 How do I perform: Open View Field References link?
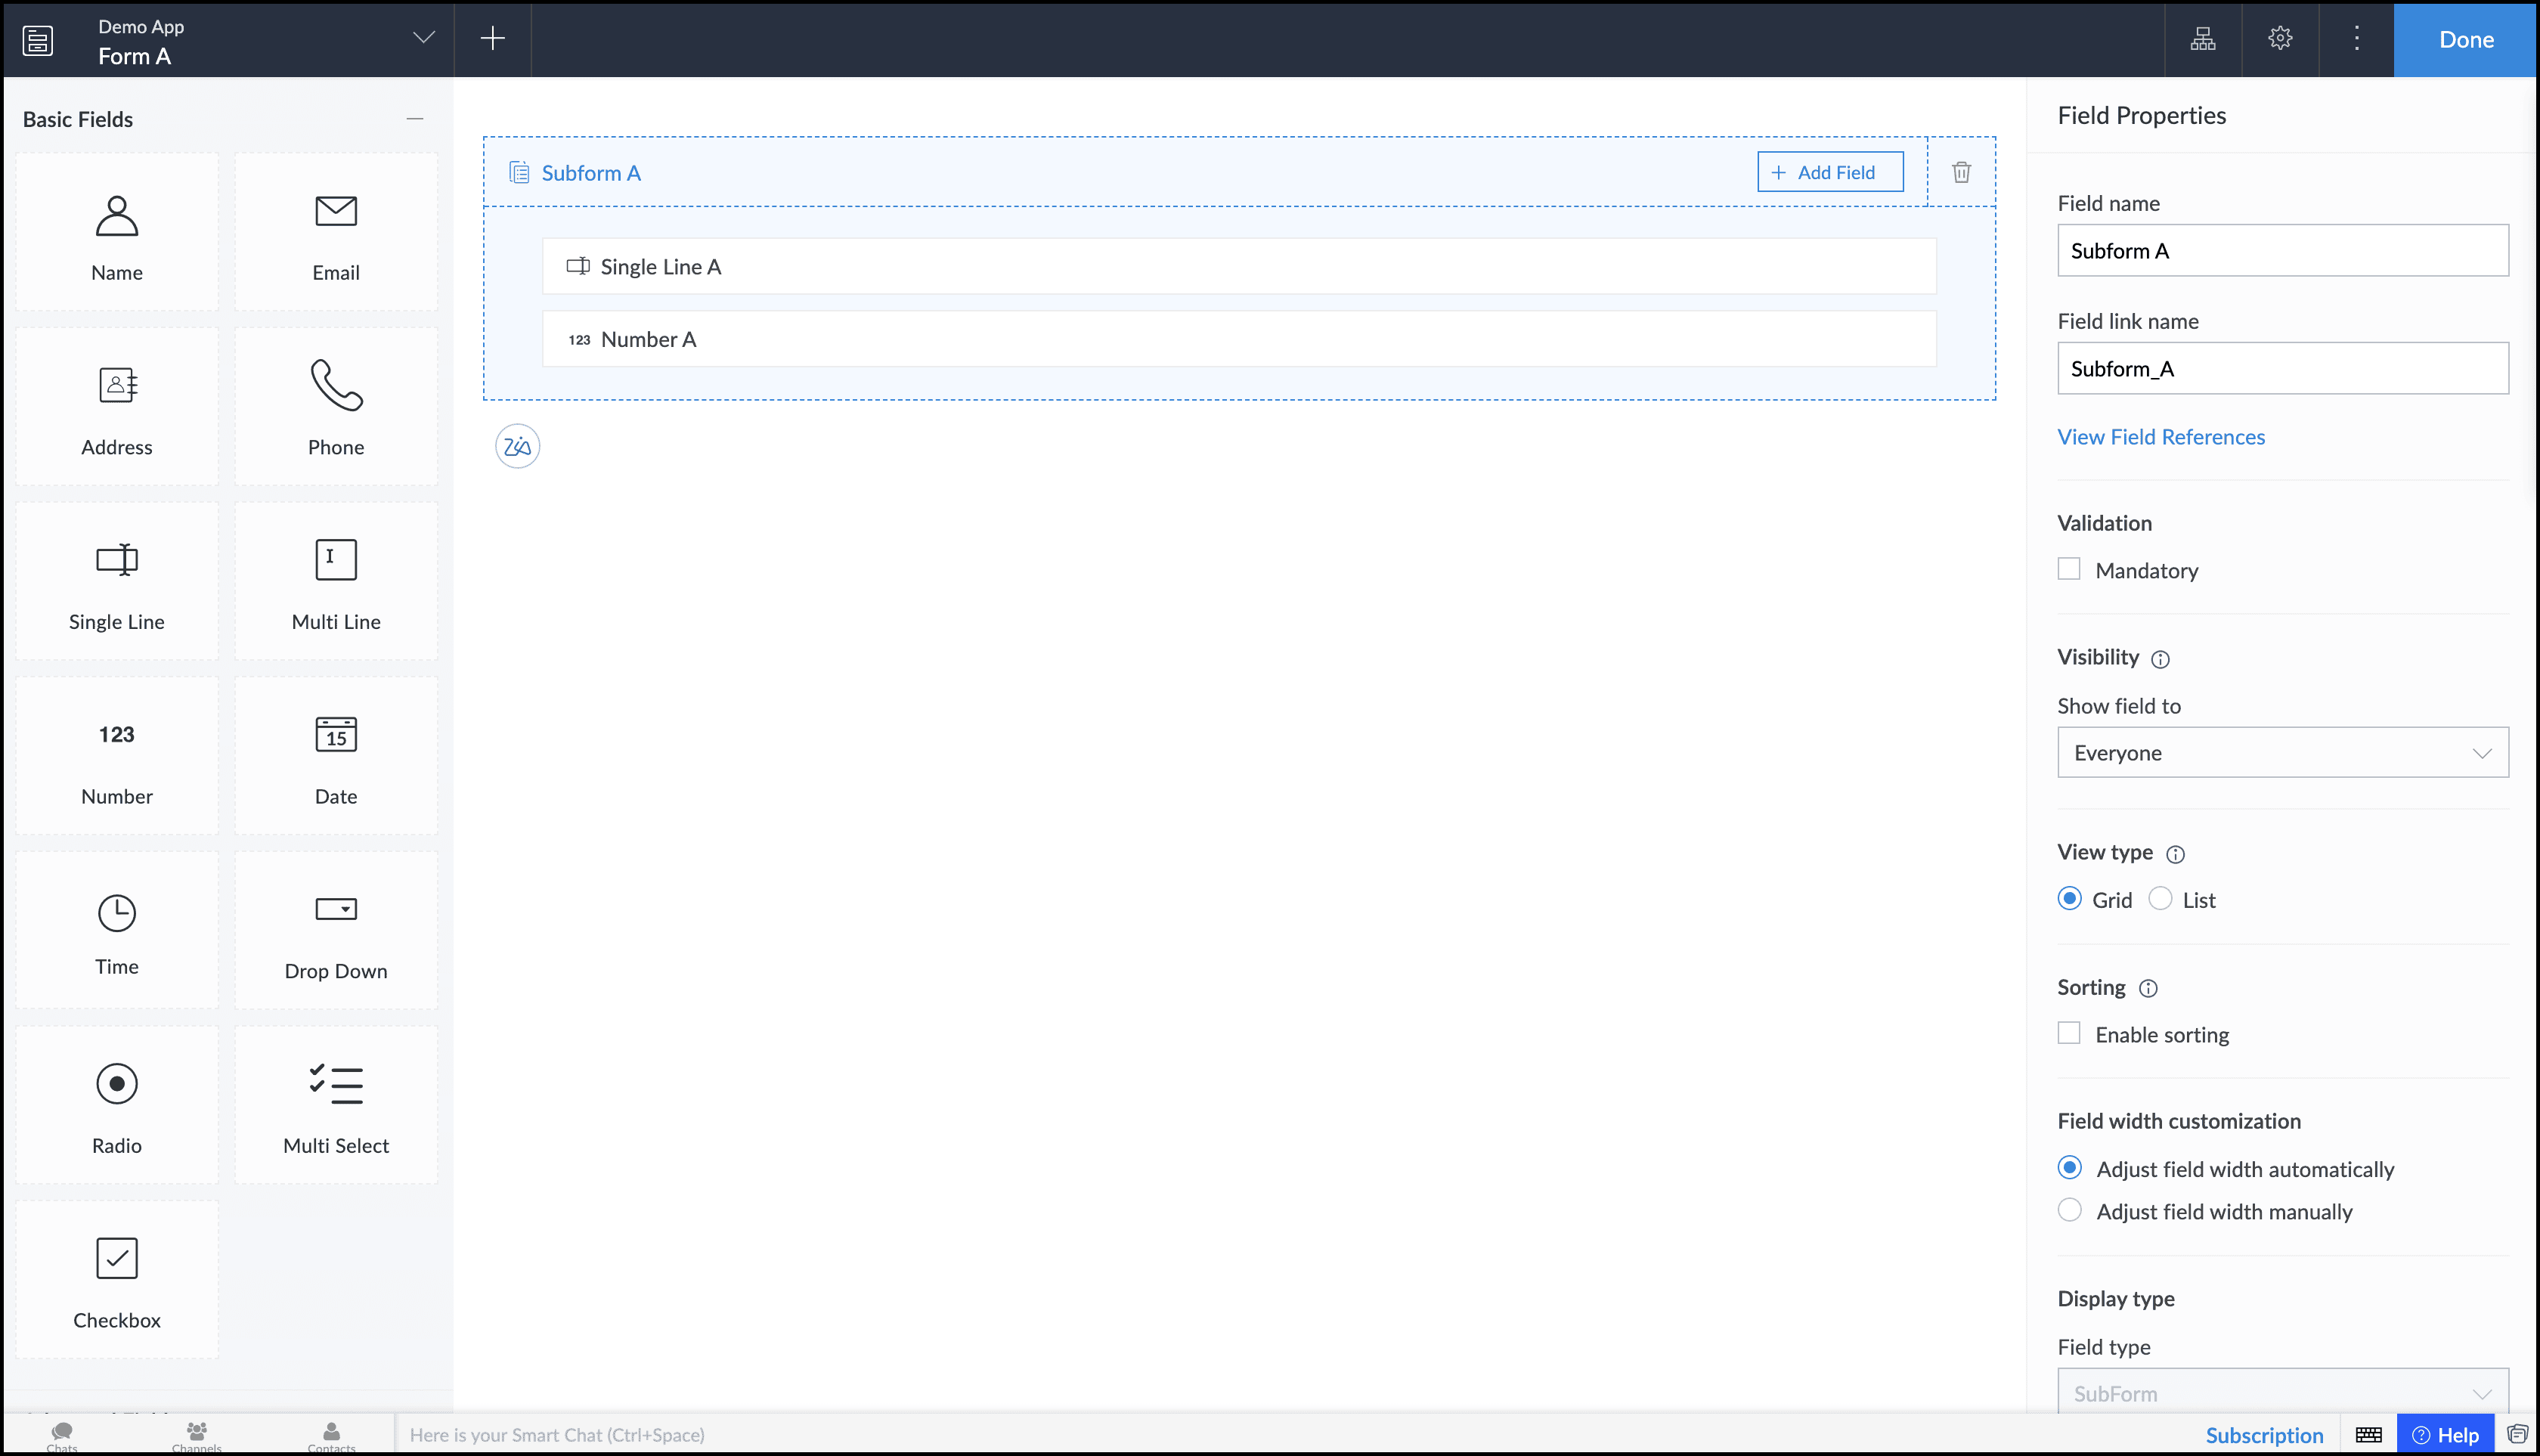tap(2160, 437)
